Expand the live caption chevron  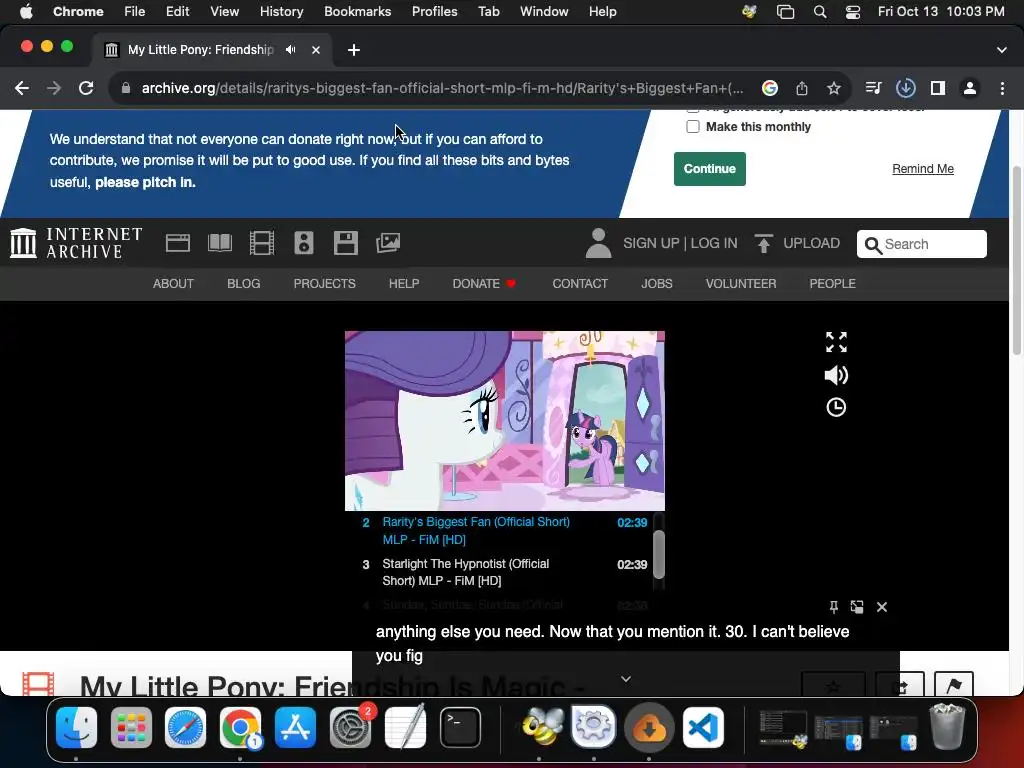pos(626,679)
